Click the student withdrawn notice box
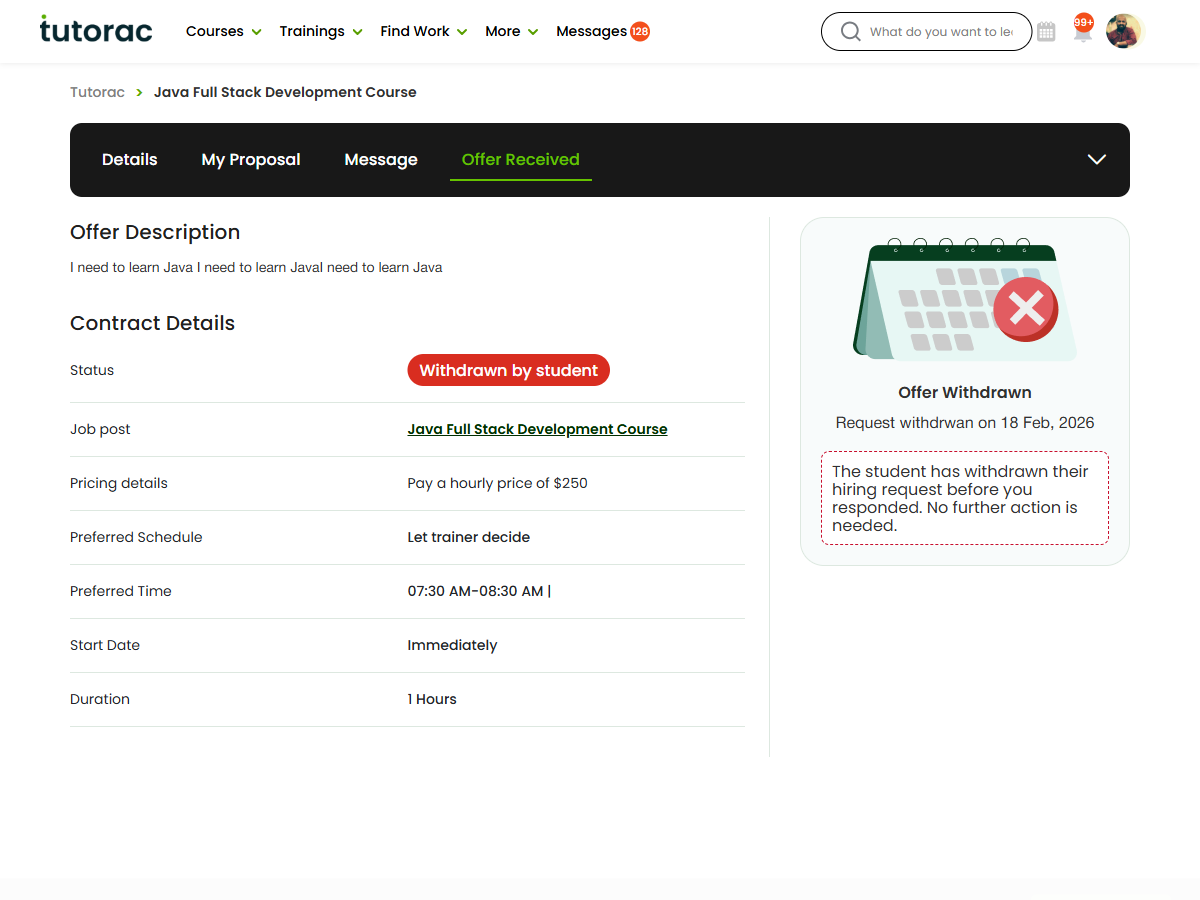 (x=965, y=498)
